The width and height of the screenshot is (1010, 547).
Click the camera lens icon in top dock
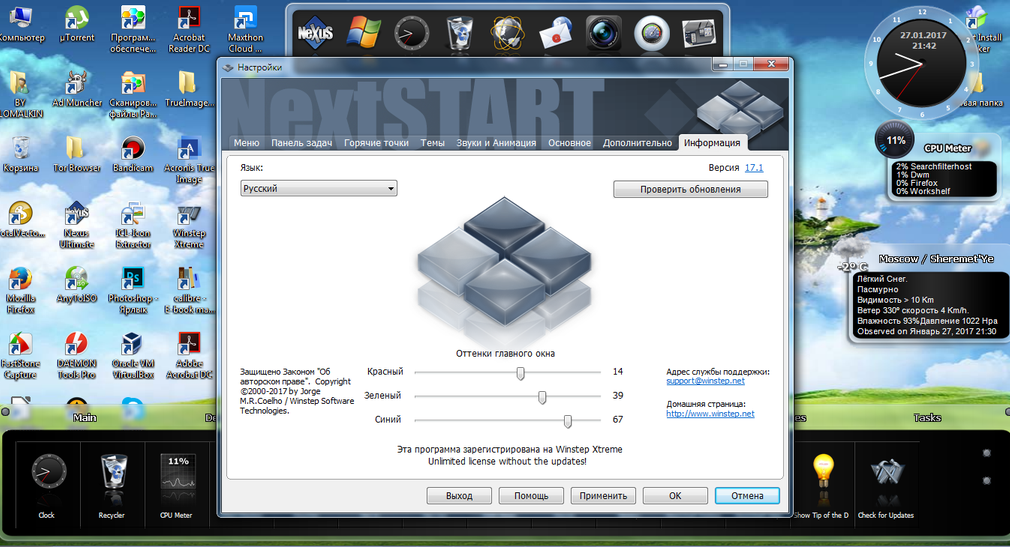point(603,34)
